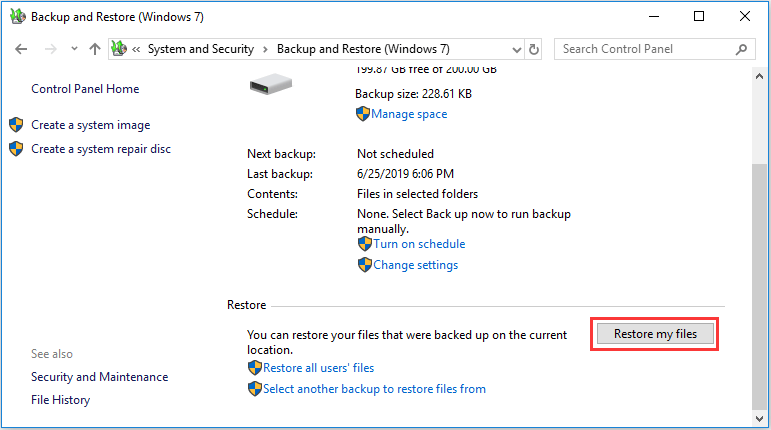The width and height of the screenshot is (771, 430).
Task: Click shield icon next to Change settings
Action: point(365,265)
